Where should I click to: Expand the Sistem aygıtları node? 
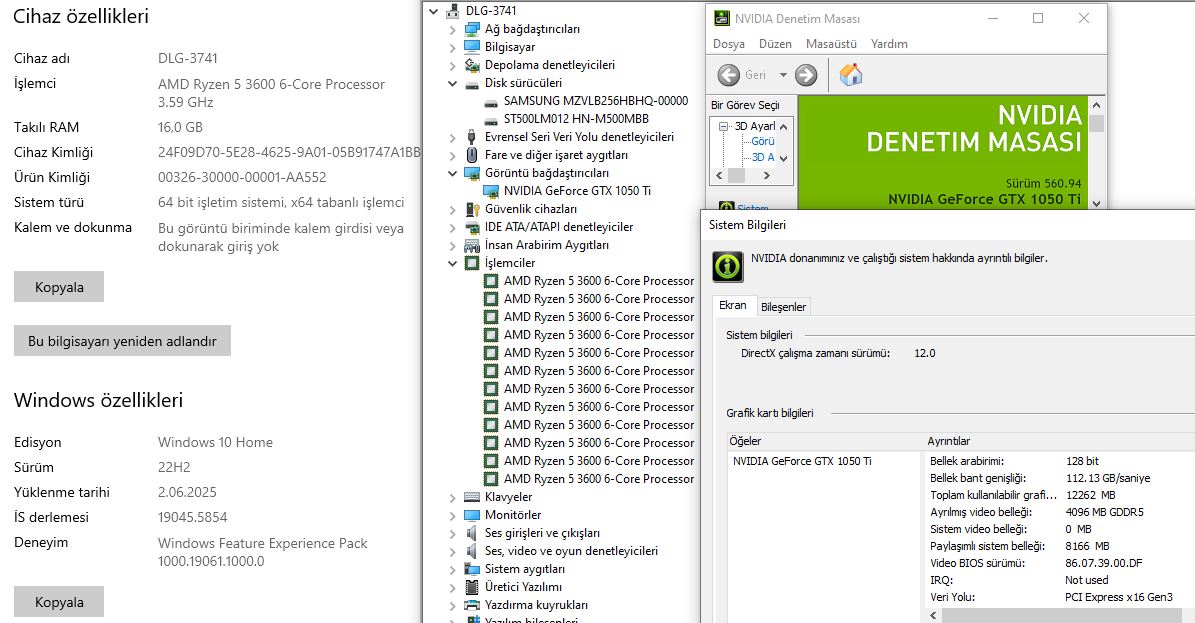(453, 570)
